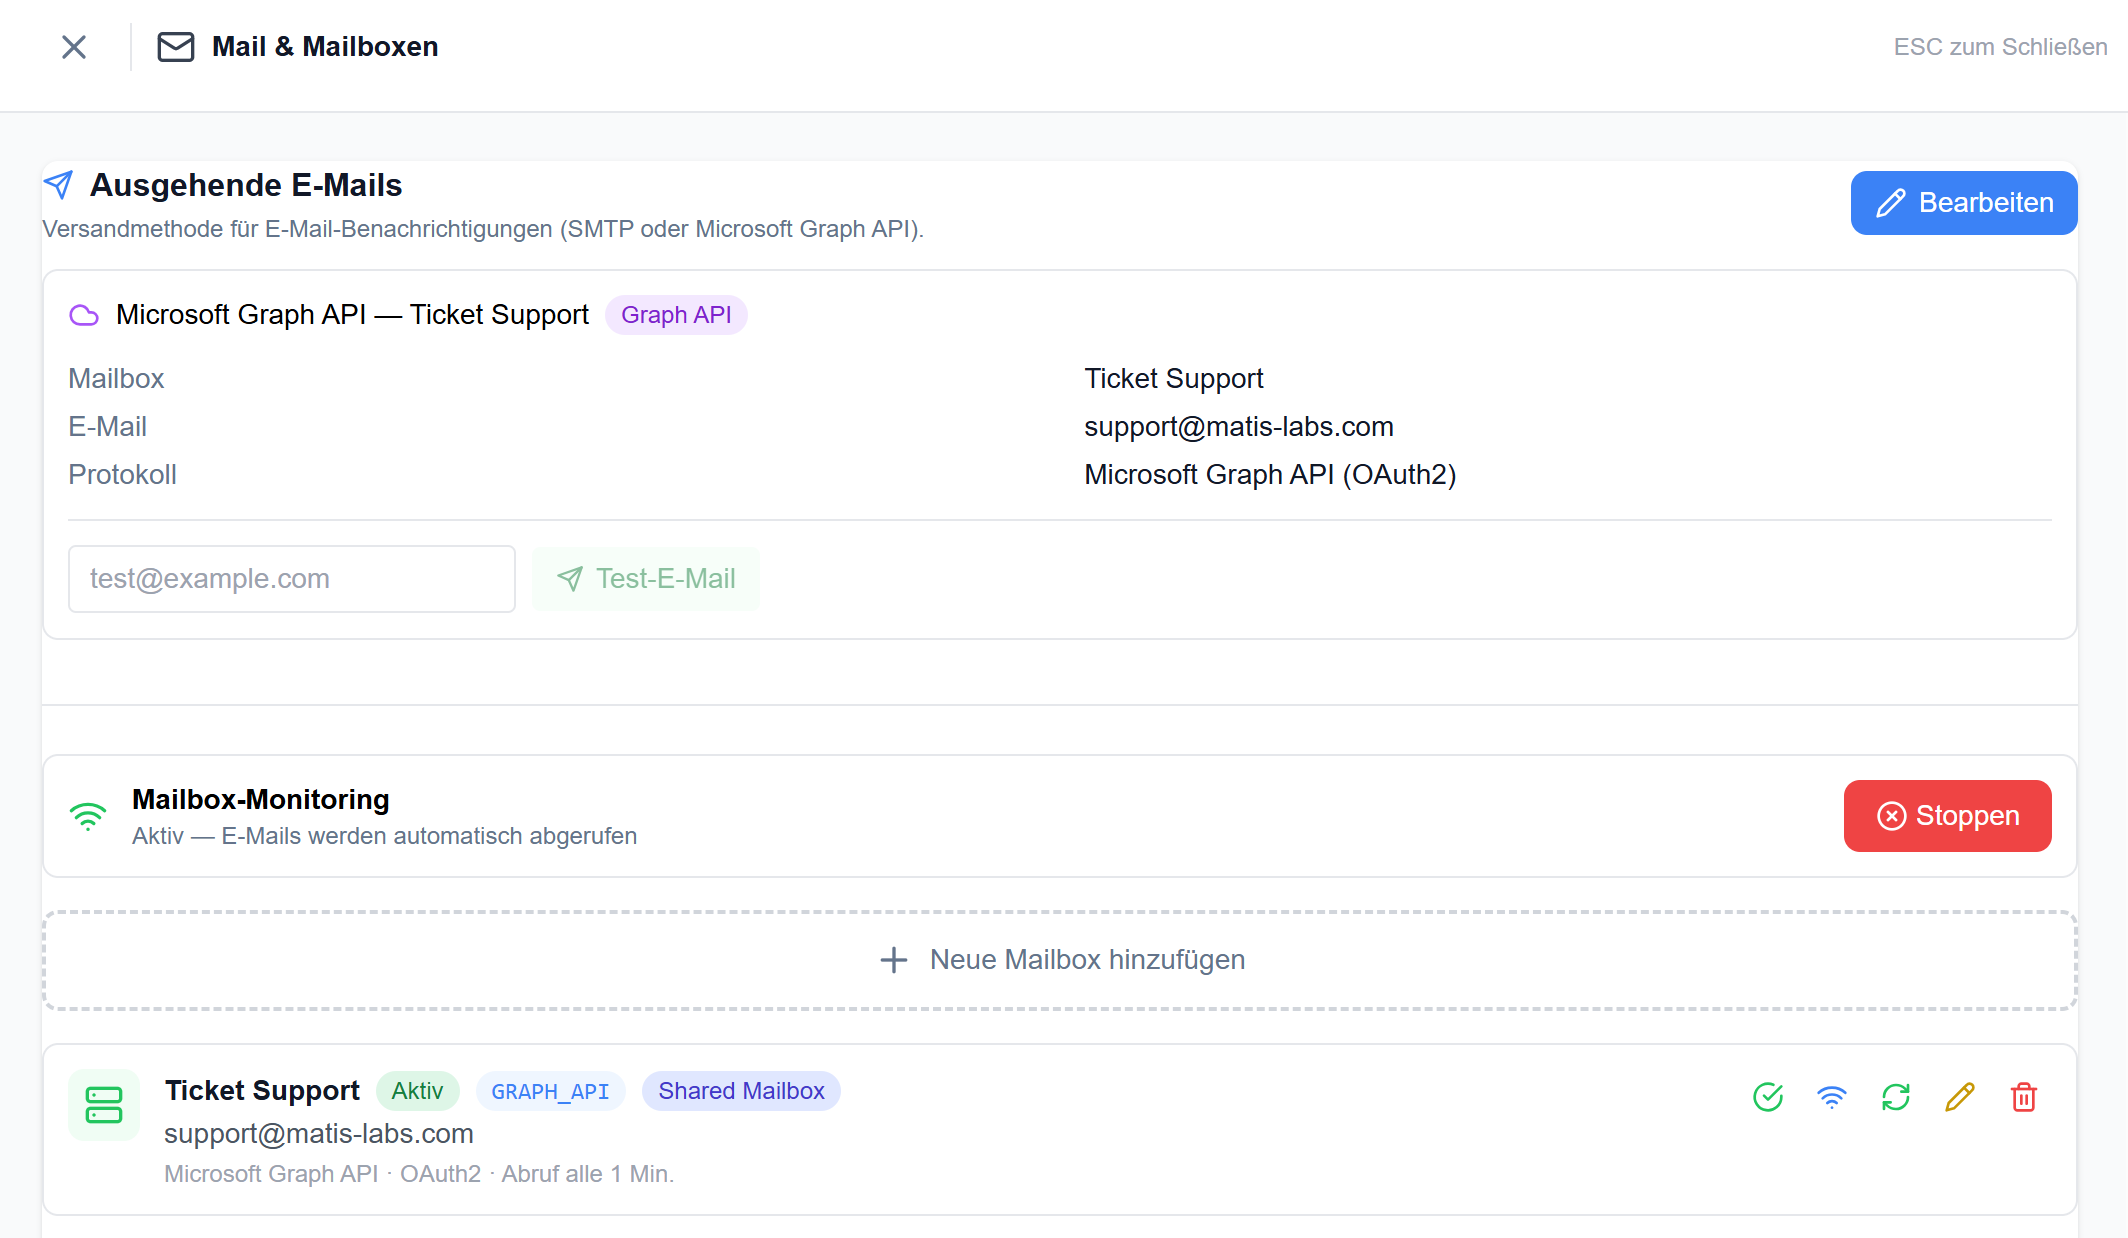Trigger manual sync via the green refresh icon

tap(1896, 1097)
